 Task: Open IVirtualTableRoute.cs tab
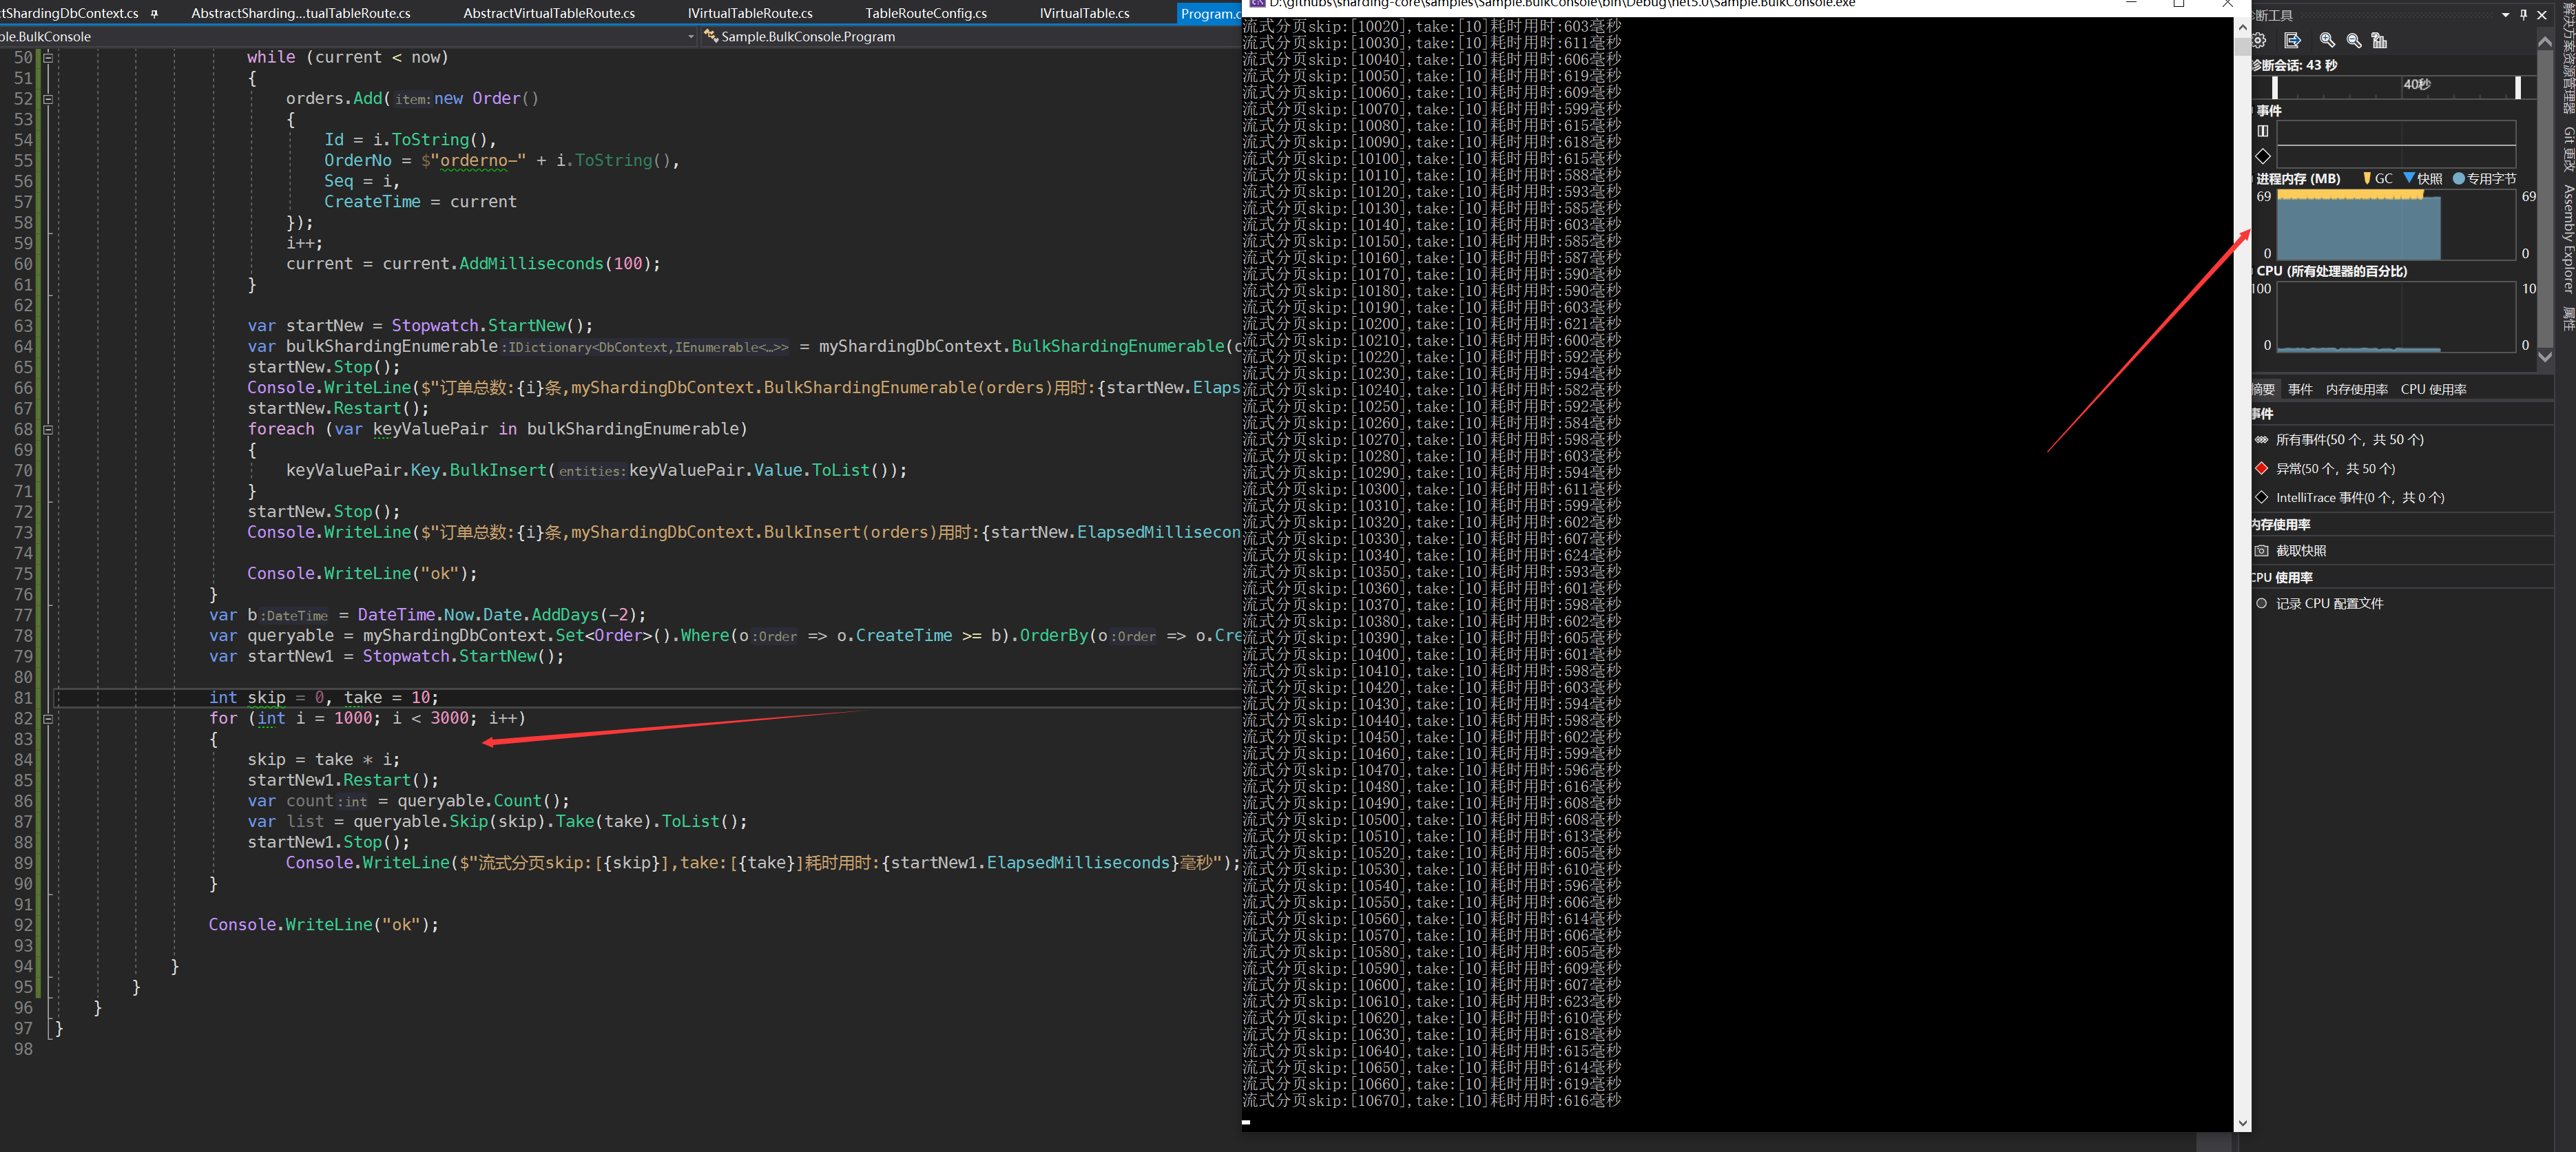(x=750, y=13)
